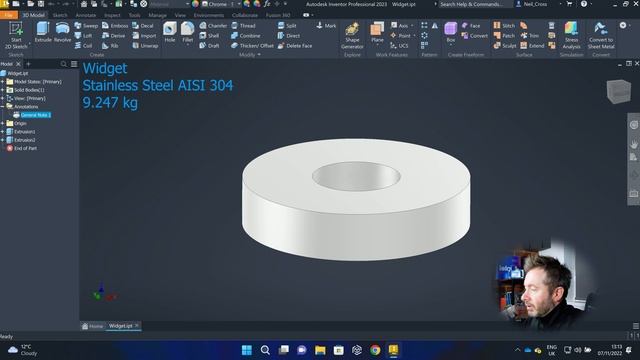Select the freeform Convert tool
The width and height of the screenshot is (640, 360).
point(475,36)
